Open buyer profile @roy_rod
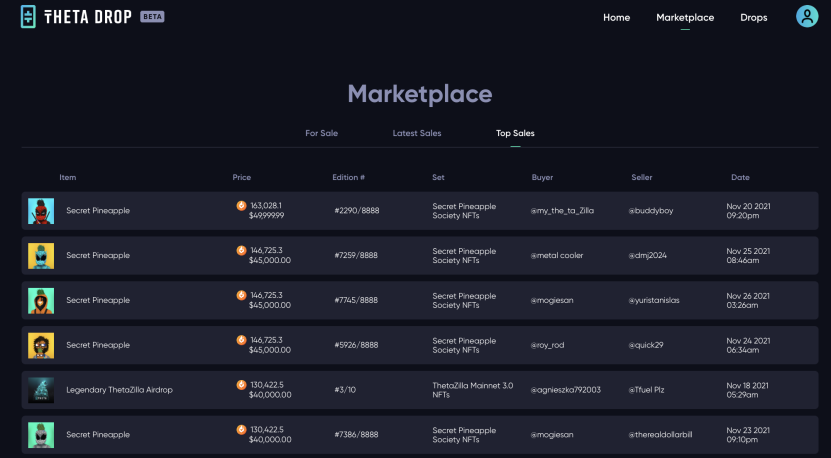The height and width of the screenshot is (458, 831). [547, 345]
